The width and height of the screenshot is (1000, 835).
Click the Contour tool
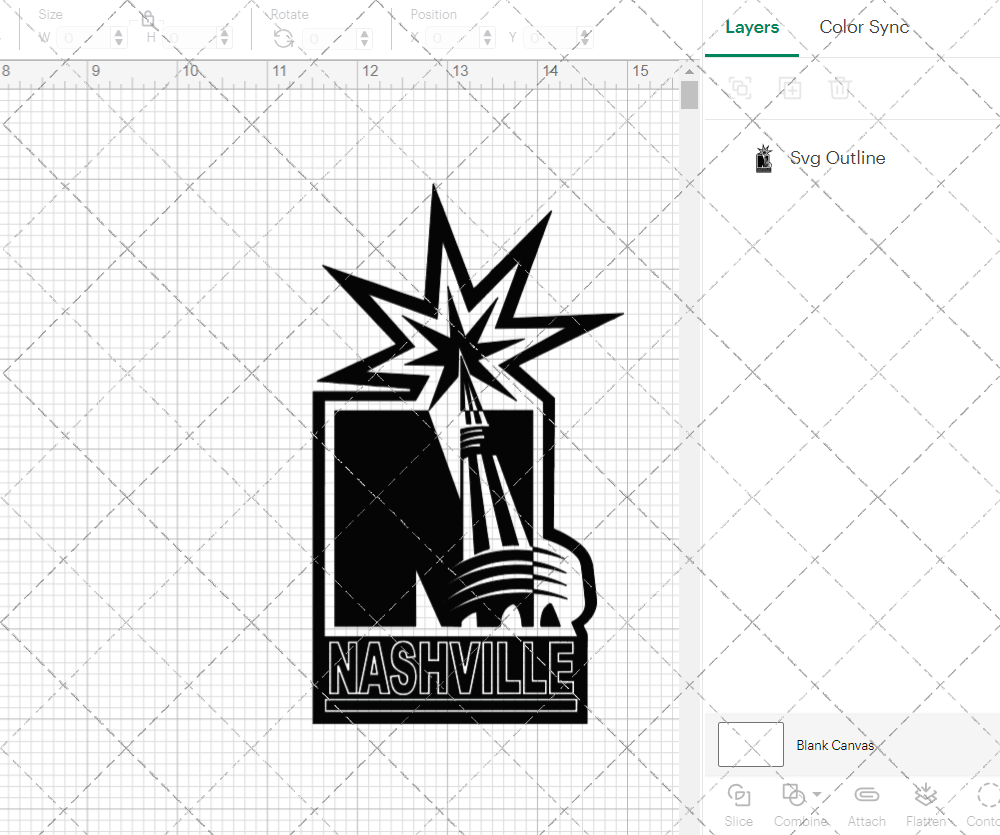click(985, 804)
